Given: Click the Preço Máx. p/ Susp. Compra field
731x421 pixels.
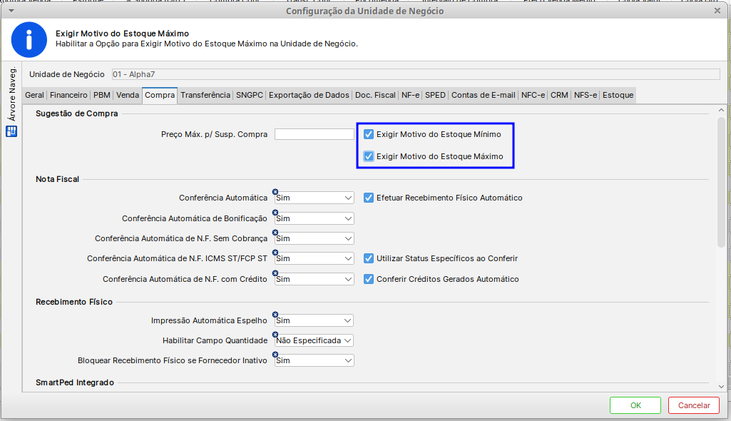Looking at the screenshot, I should click(314, 134).
